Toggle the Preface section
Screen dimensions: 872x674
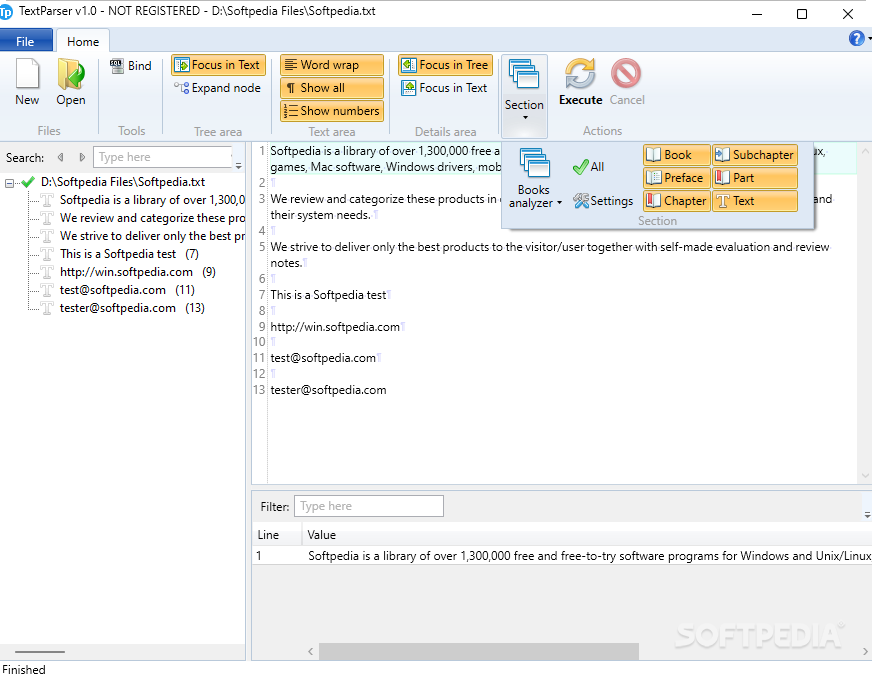[677, 178]
